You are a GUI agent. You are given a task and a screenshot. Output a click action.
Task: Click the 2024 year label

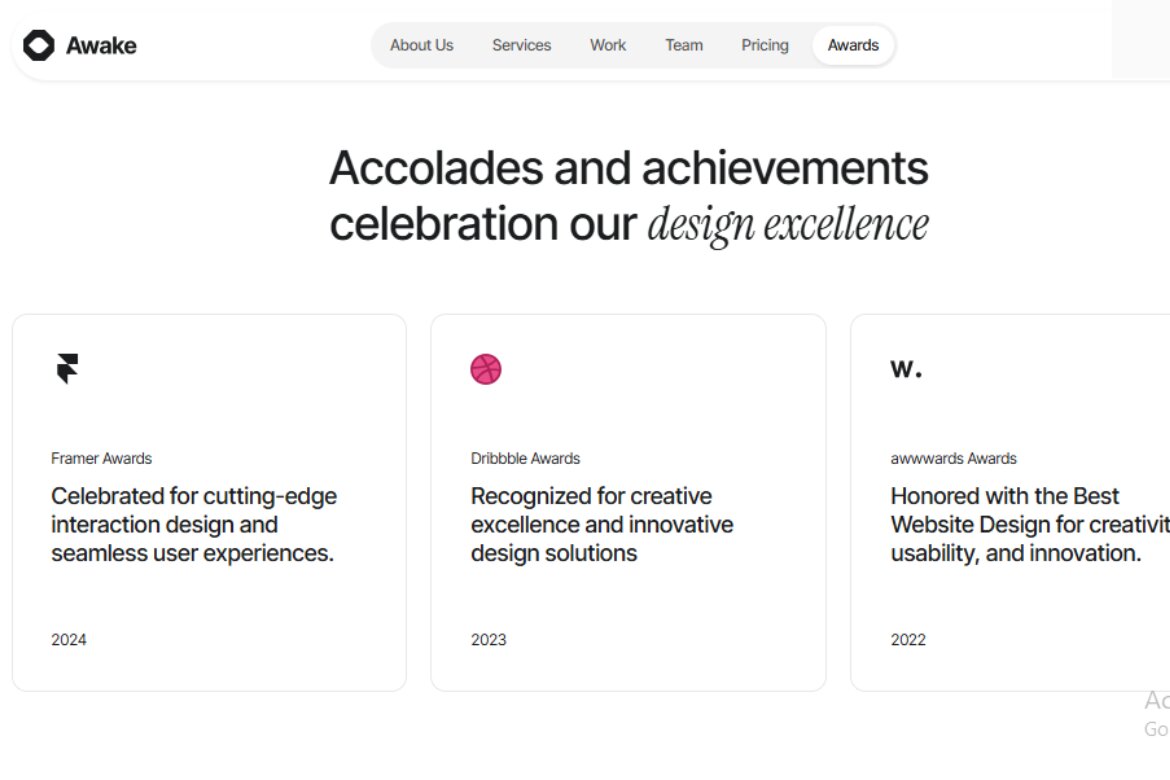click(68, 639)
